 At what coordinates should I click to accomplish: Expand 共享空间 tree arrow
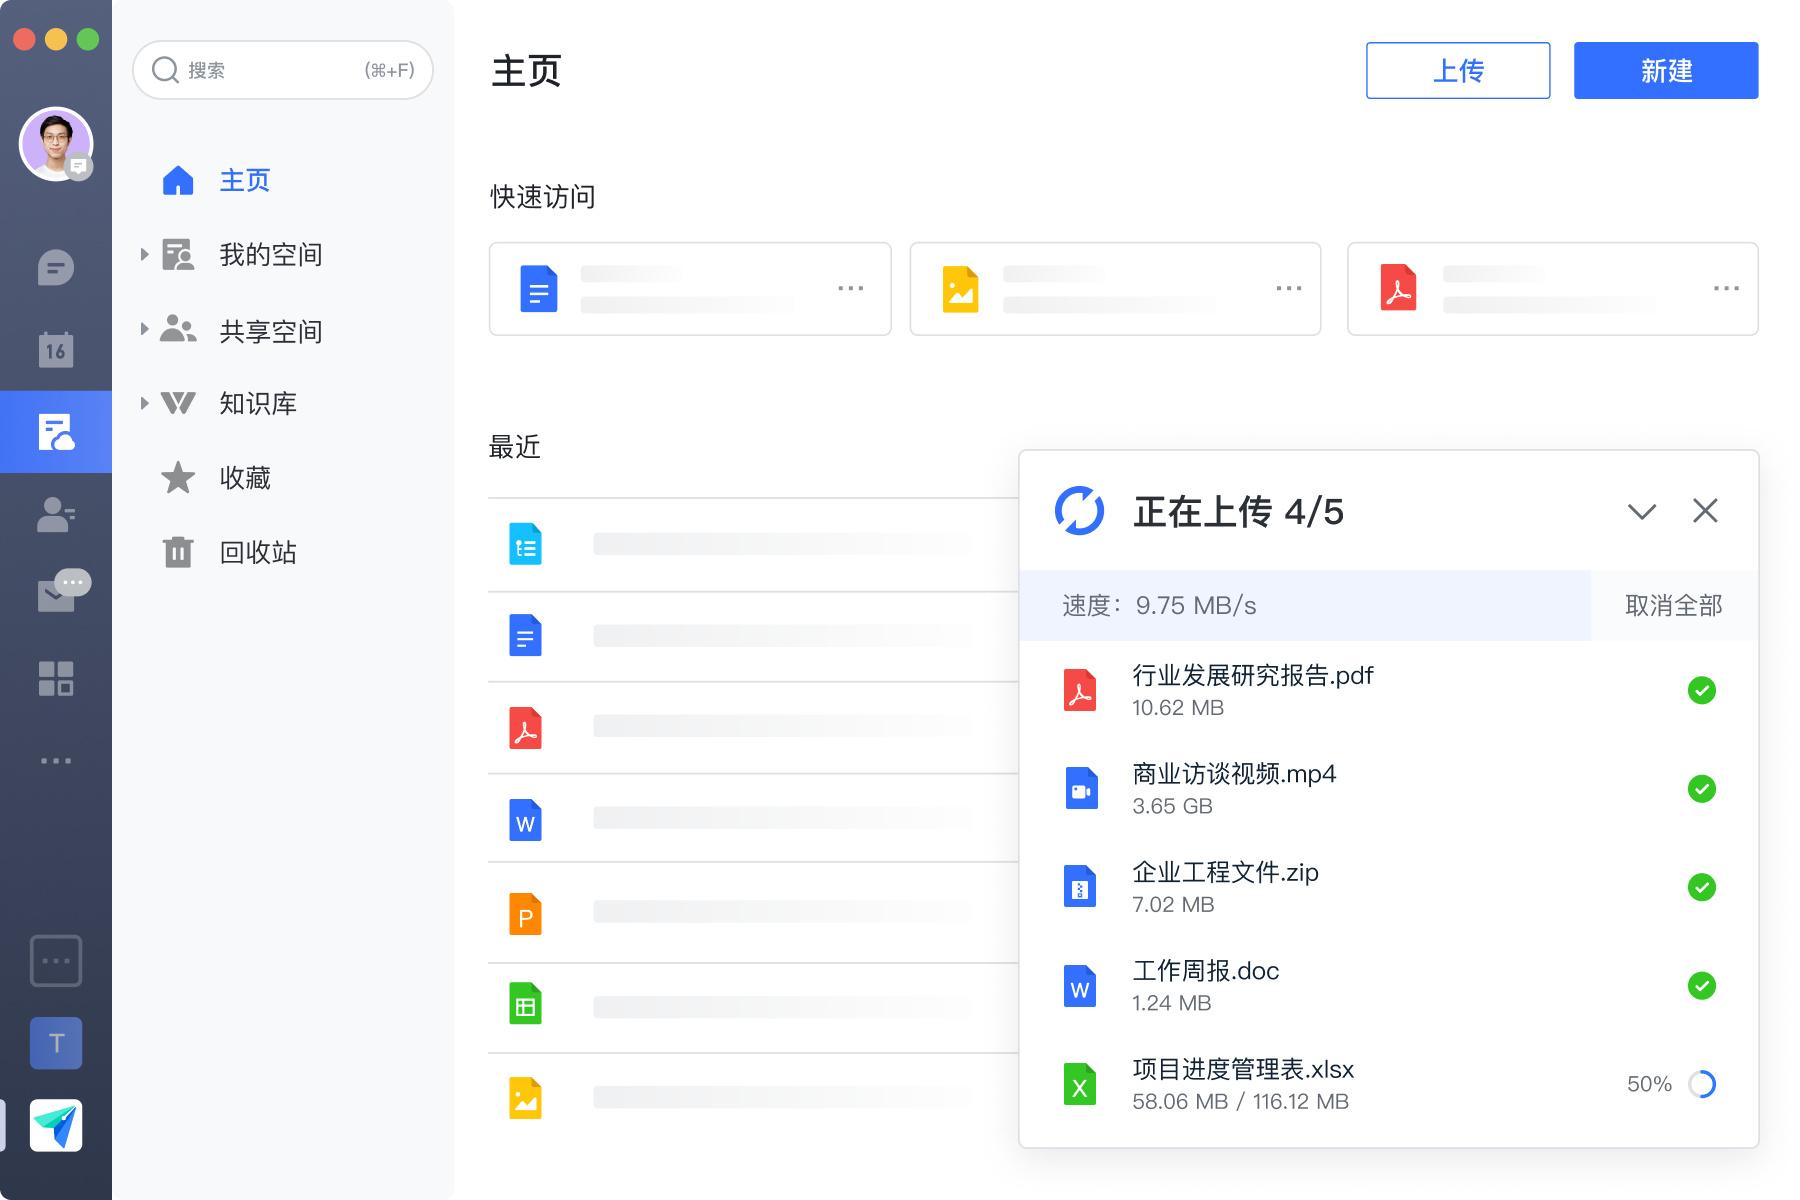[144, 328]
